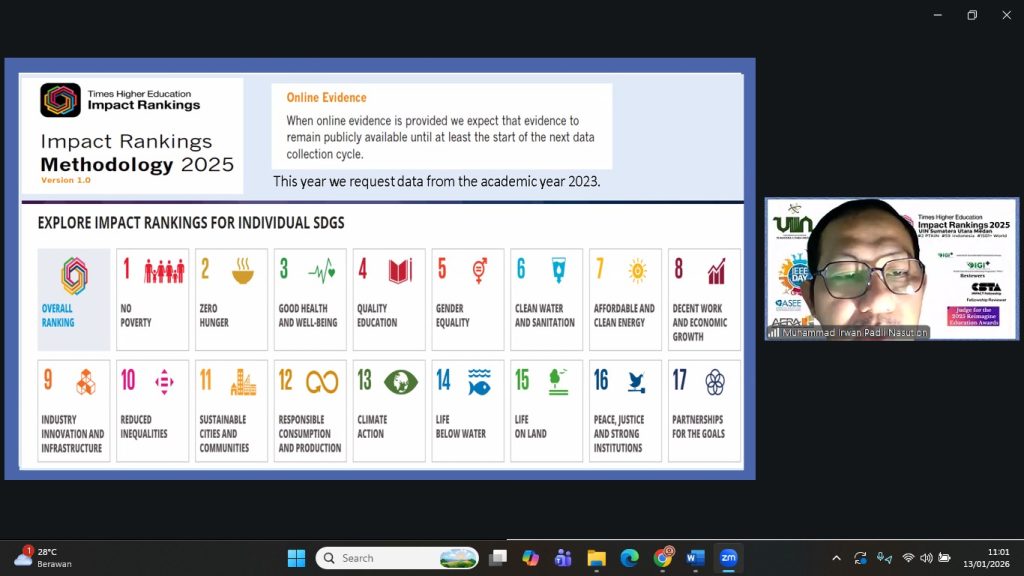1024x576 pixels.
Task: Click the taskbar Search box
Action: (397, 558)
